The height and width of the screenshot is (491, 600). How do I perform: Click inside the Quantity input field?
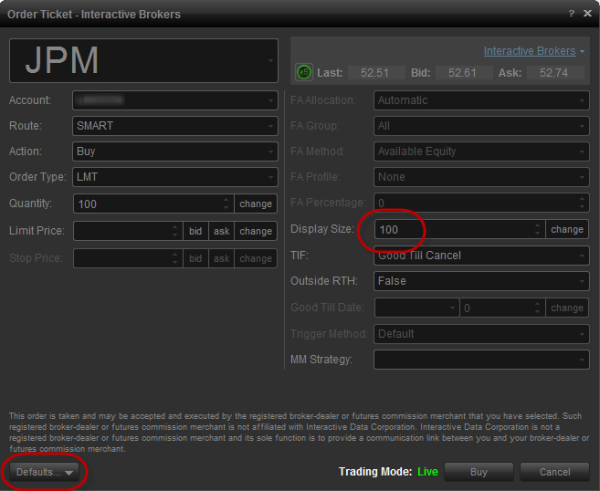(147, 204)
